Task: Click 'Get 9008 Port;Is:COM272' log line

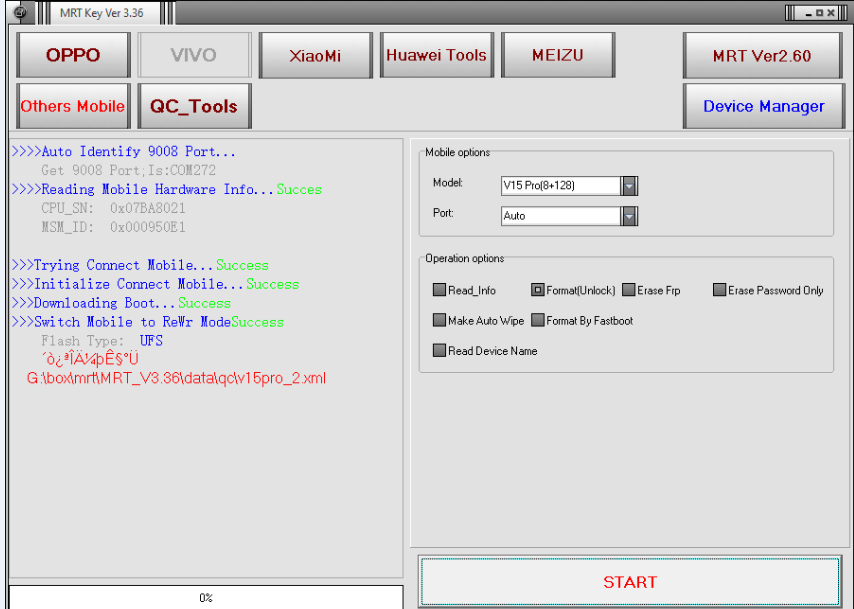Action: [x=129, y=170]
